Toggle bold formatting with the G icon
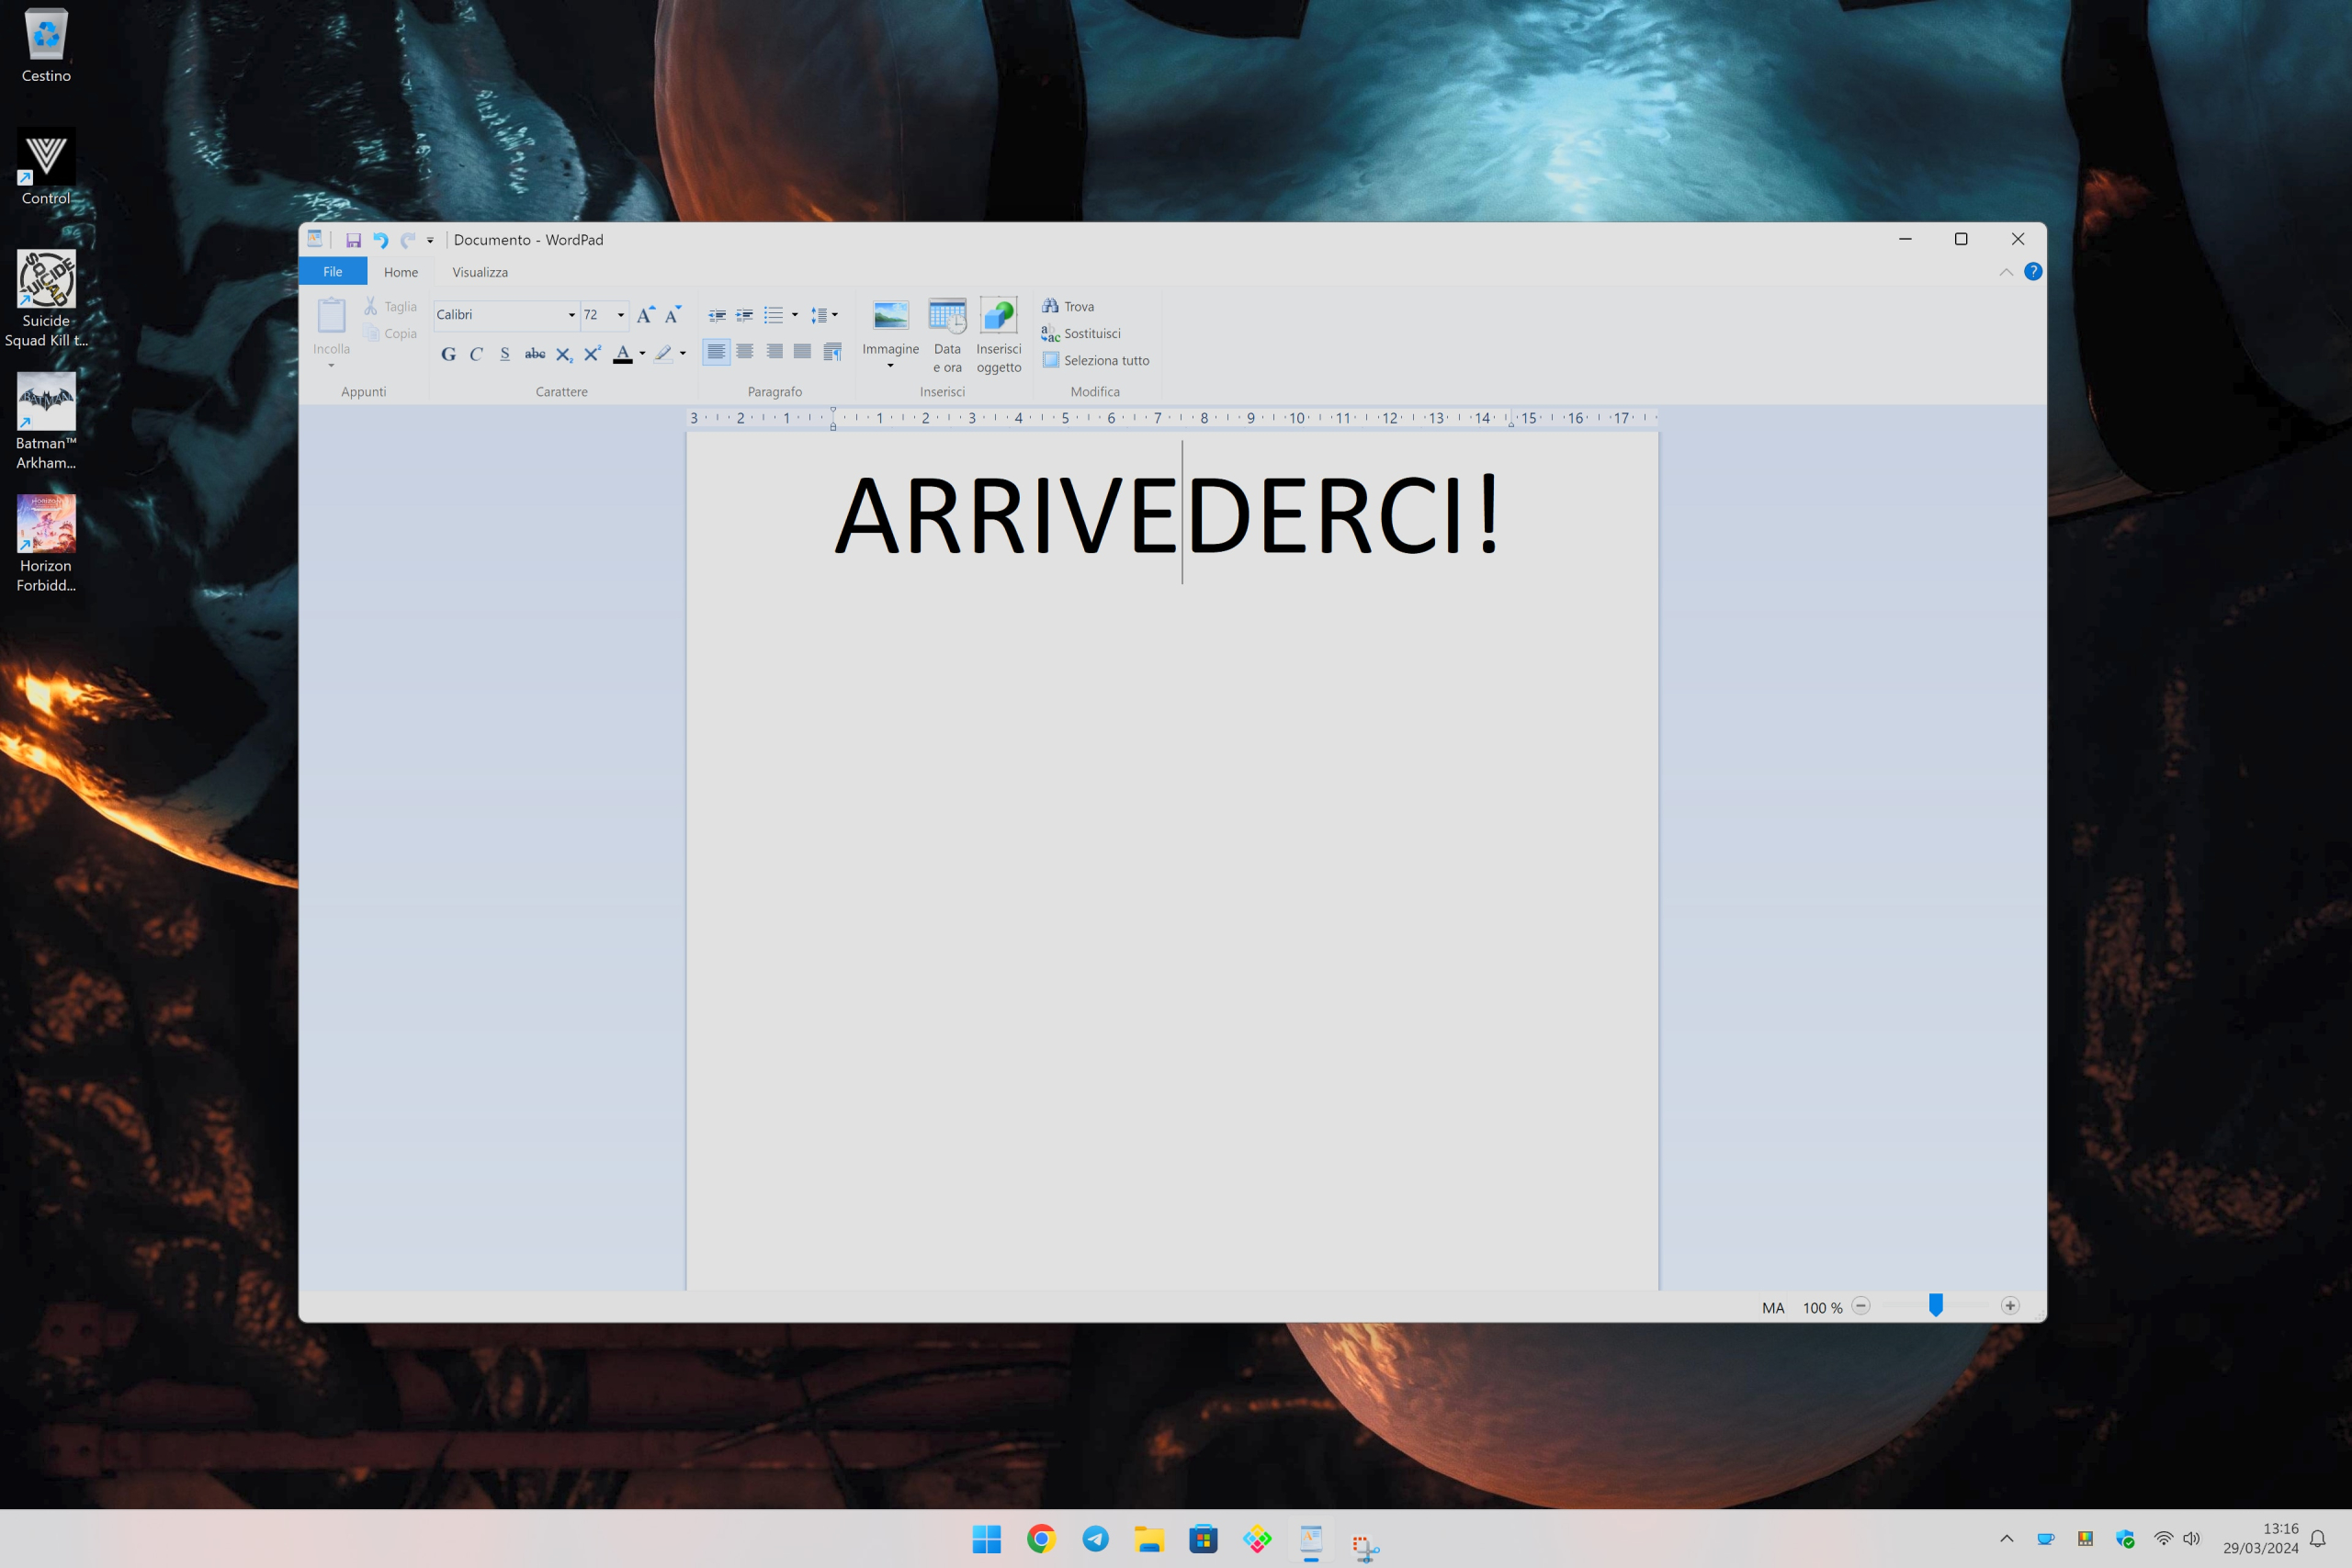 (447, 353)
